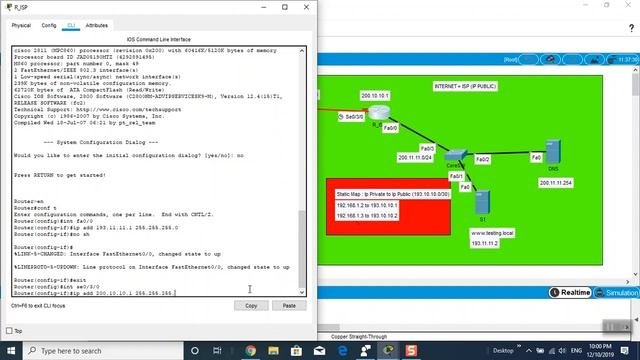Click the red S app icon on taskbar

pyautogui.click(x=411, y=351)
